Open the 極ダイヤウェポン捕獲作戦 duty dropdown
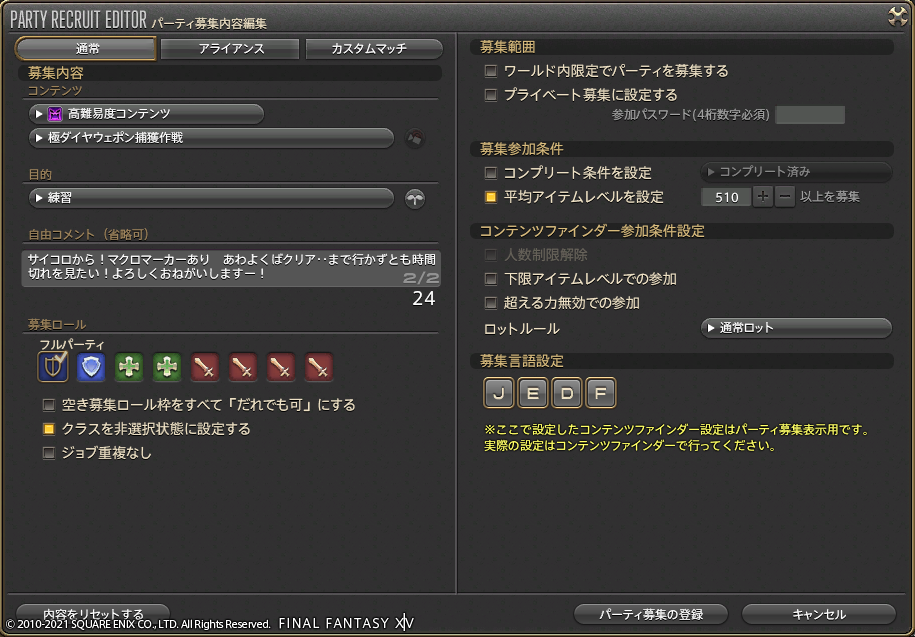This screenshot has height=637, width=915. coord(211,138)
